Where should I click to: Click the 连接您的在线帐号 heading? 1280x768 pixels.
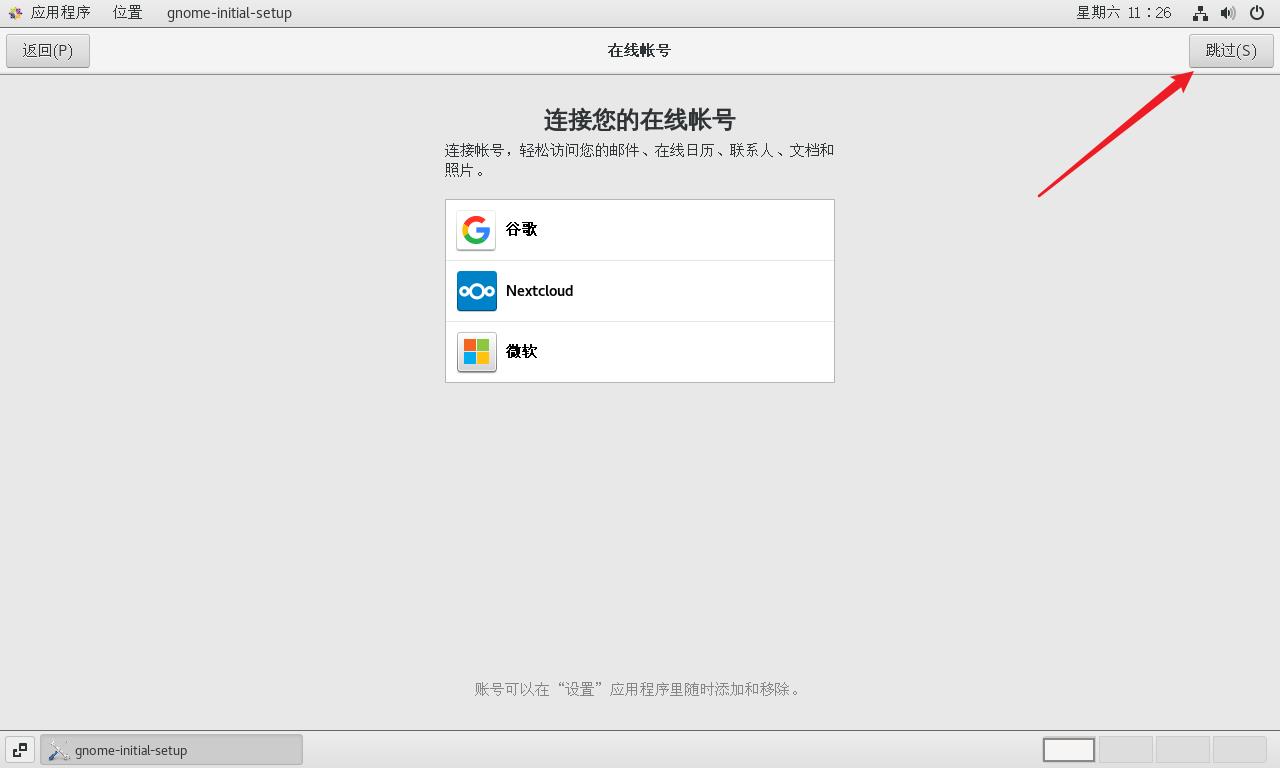point(640,120)
